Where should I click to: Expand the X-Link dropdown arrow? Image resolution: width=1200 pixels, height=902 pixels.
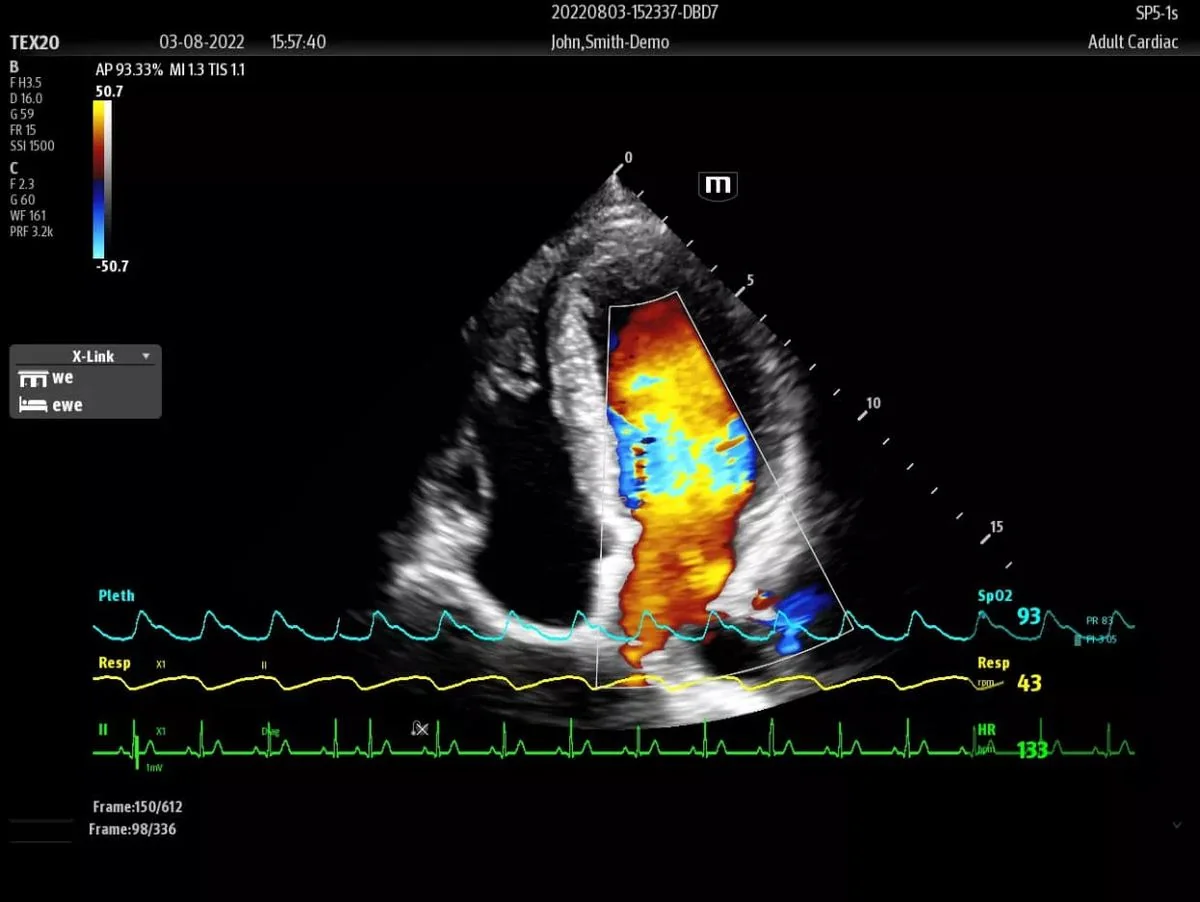(146, 356)
